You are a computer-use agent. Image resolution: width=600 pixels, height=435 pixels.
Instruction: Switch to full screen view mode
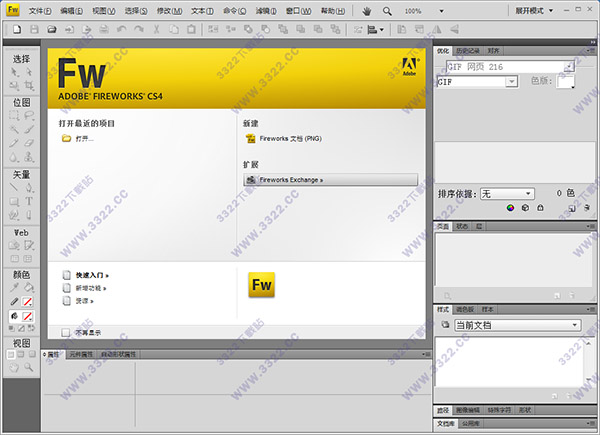[32, 355]
